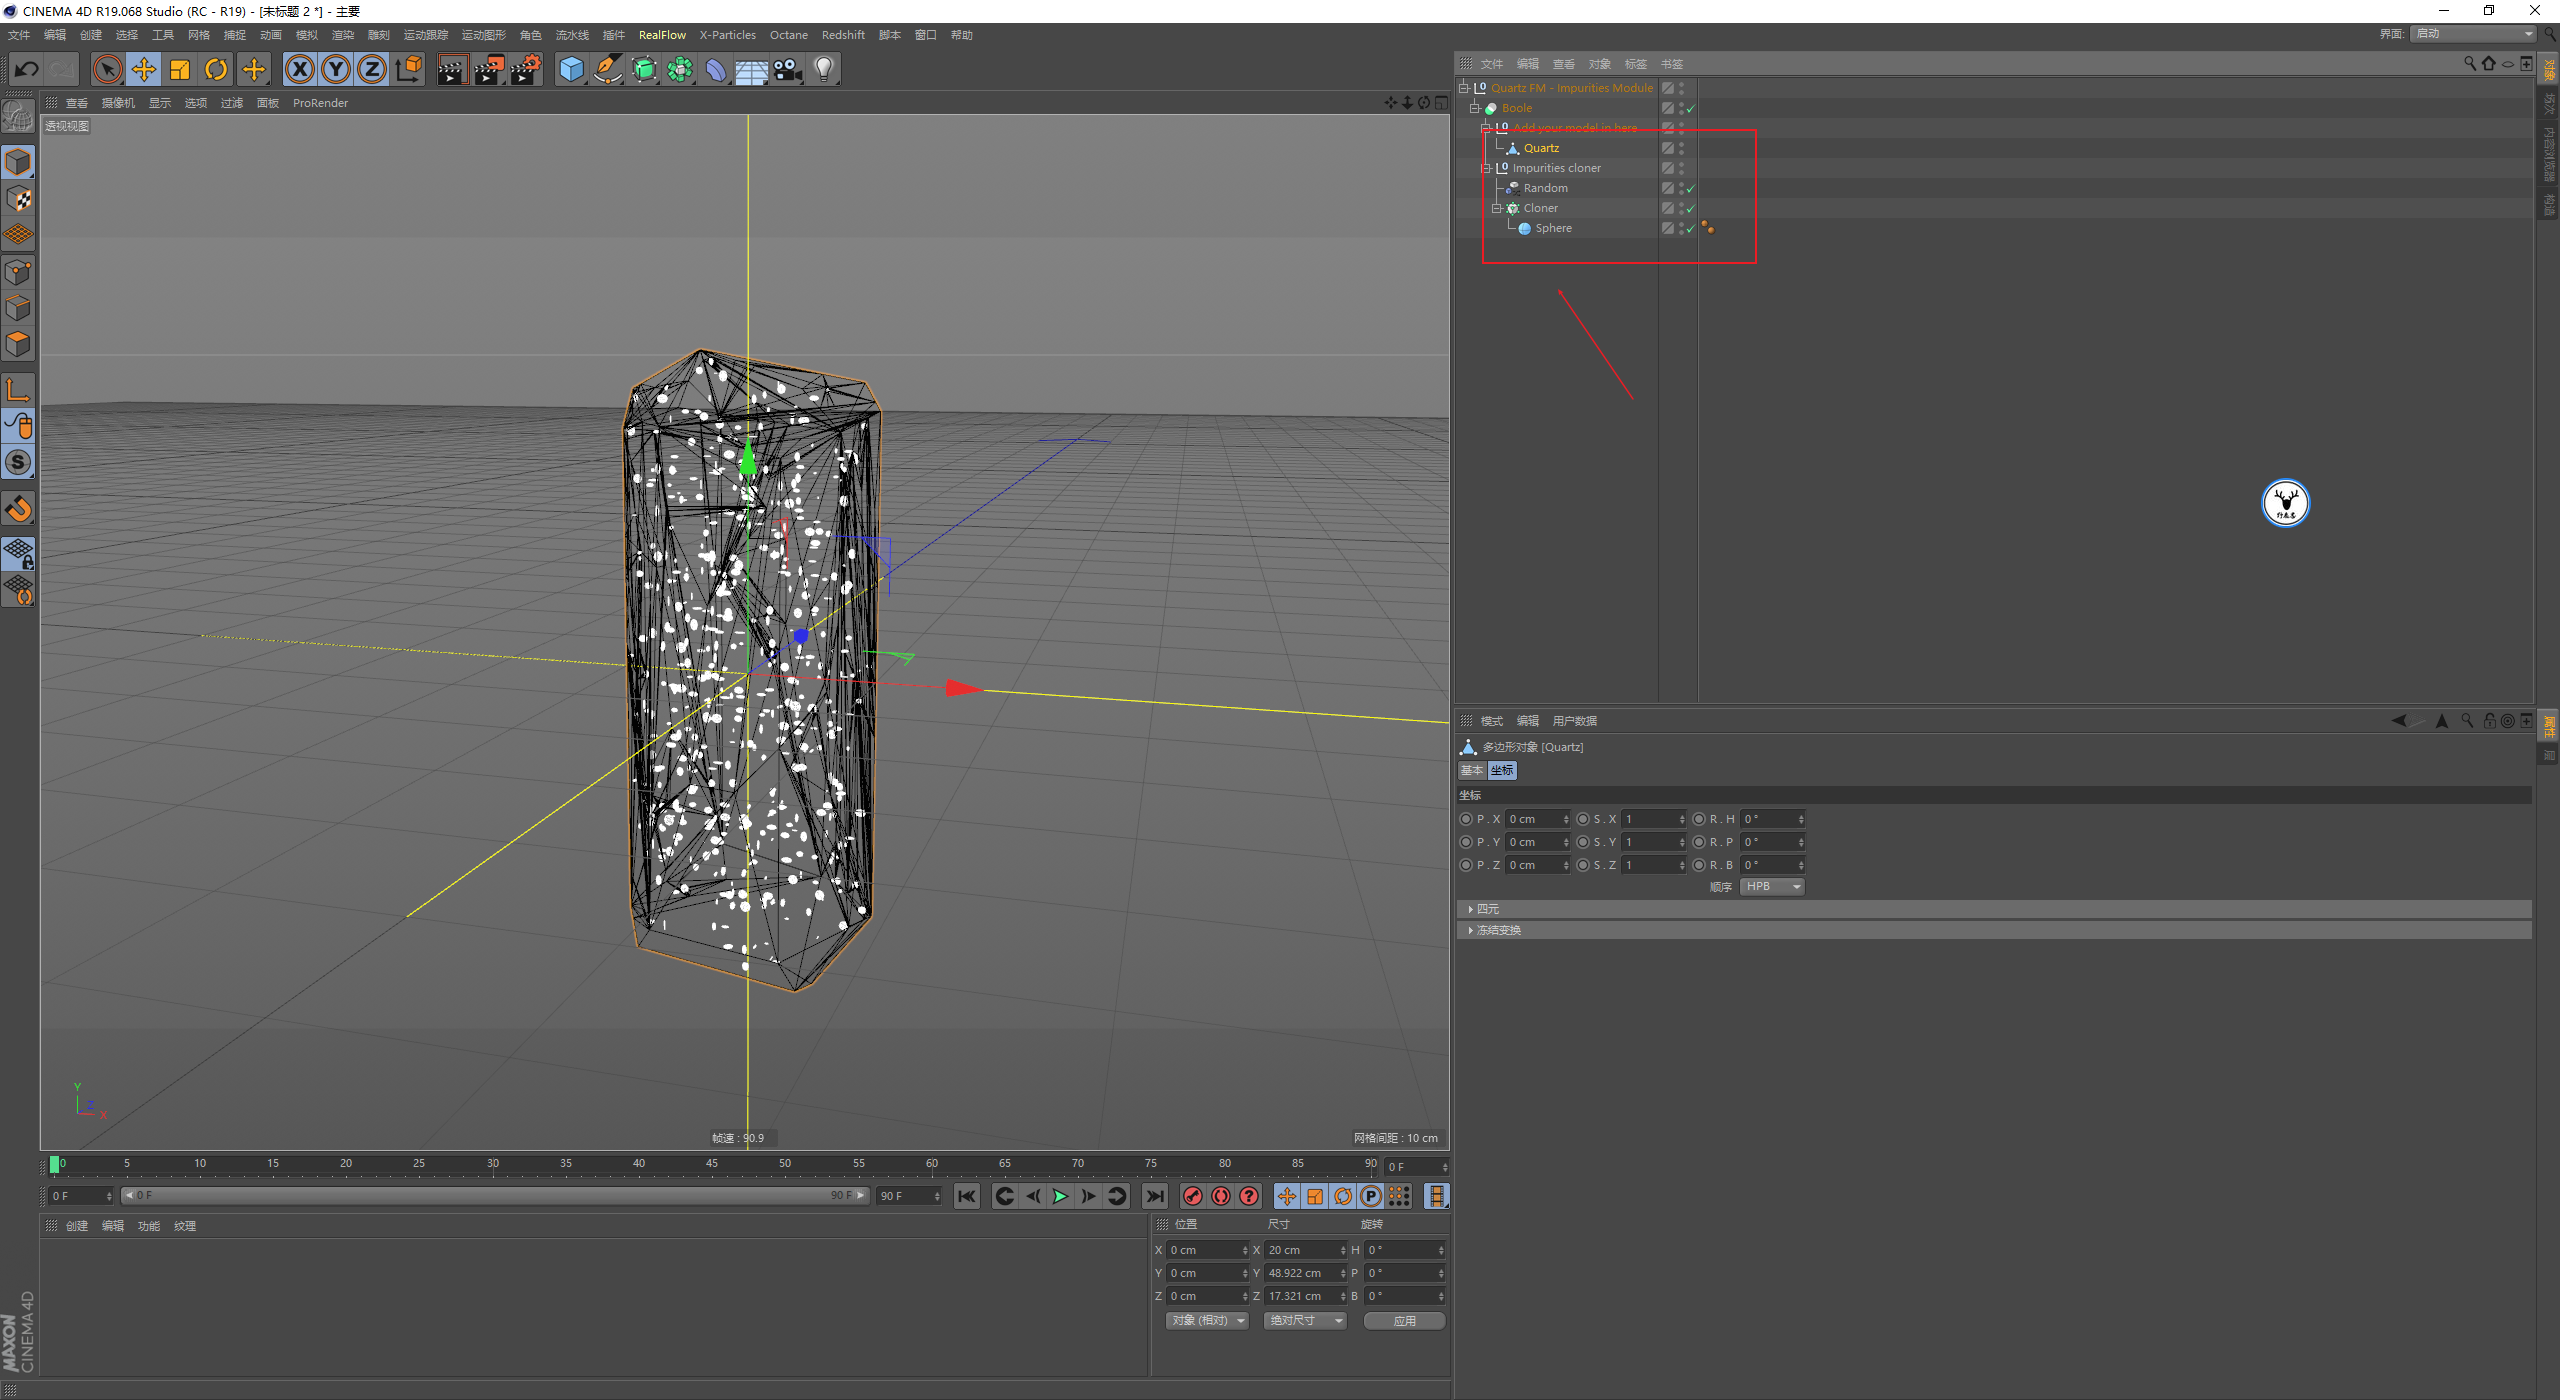Click the P.X position input field
The height and width of the screenshot is (1400, 2560).
coord(1534,819)
